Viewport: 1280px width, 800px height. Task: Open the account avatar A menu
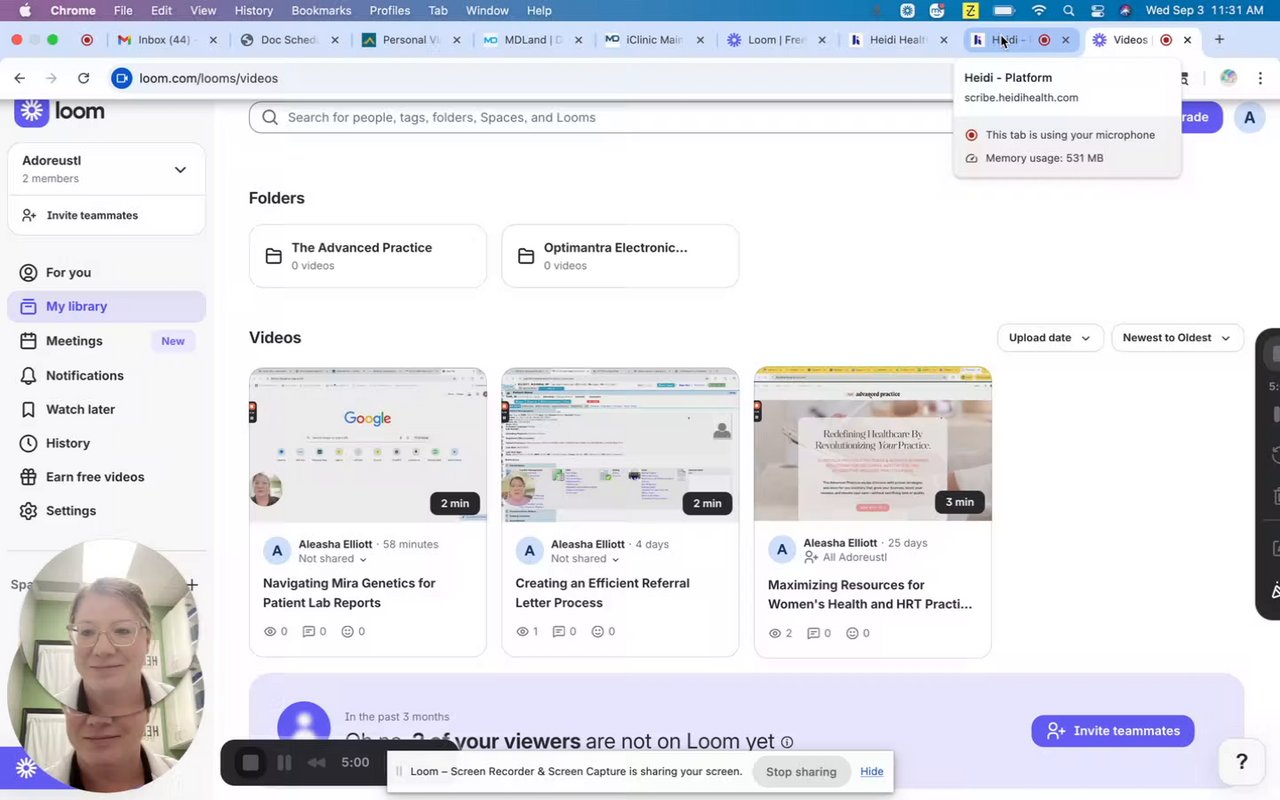pyautogui.click(x=1249, y=117)
